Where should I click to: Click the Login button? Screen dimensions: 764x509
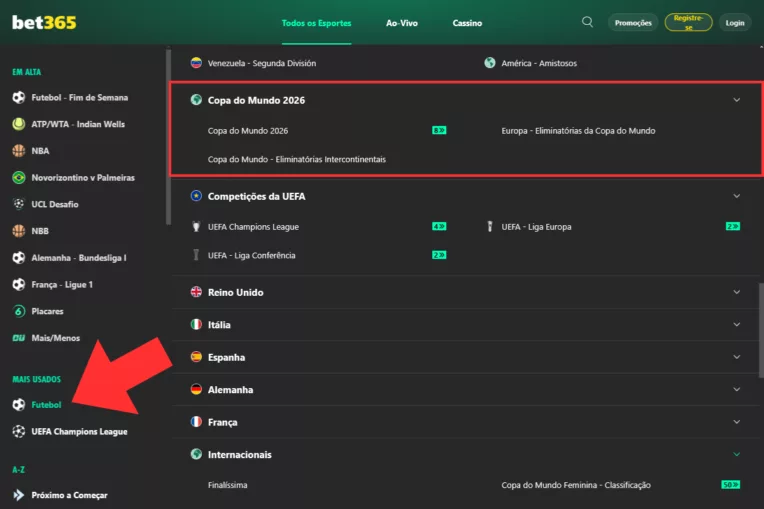(735, 23)
